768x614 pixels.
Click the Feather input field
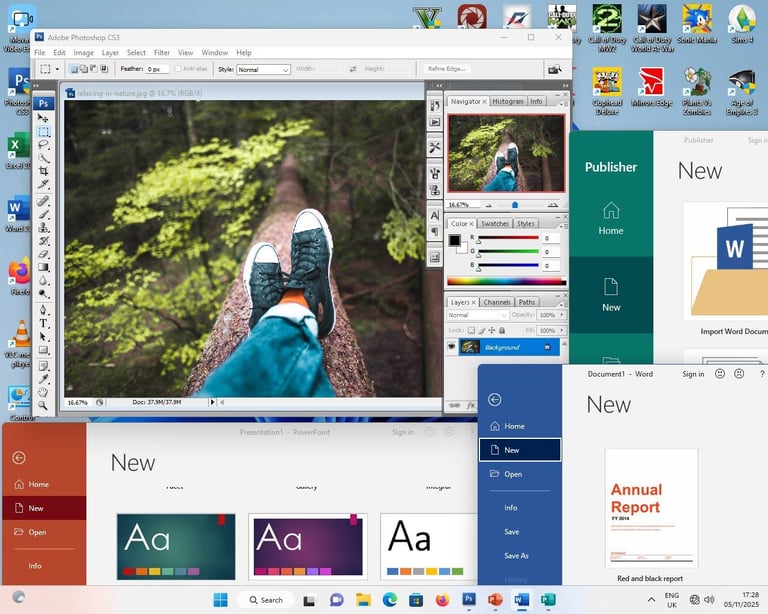point(157,69)
